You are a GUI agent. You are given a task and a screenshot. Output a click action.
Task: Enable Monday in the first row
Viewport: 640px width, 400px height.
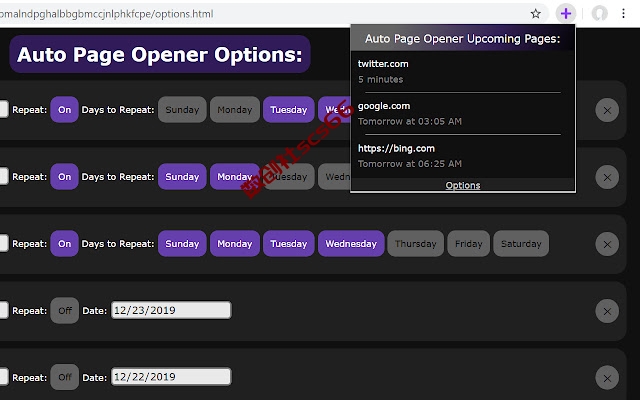pyautogui.click(x=235, y=110)
